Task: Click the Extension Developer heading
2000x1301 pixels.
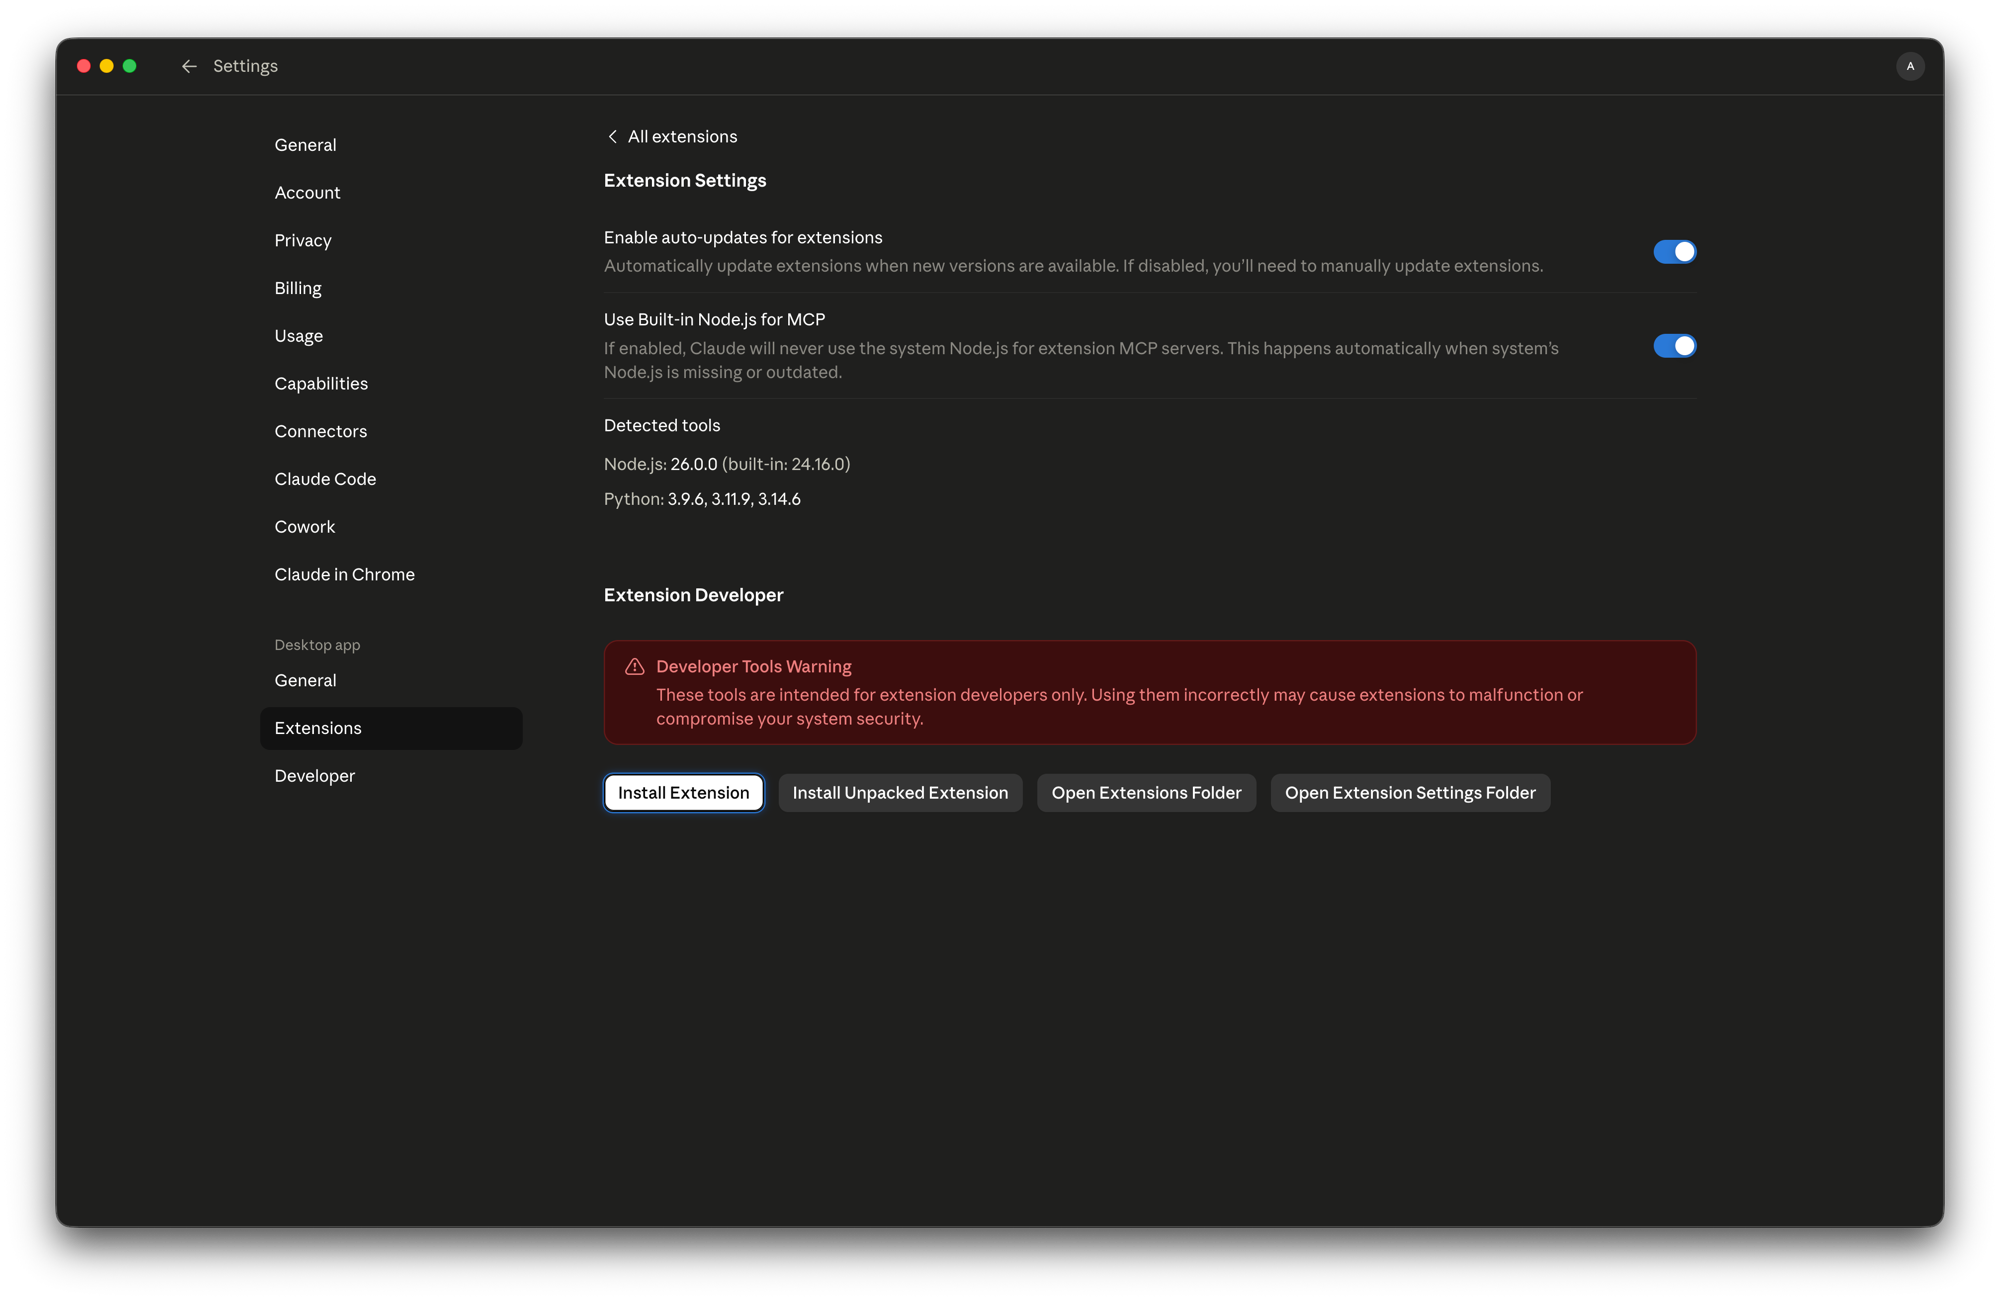Action: (x=694, y=595)
